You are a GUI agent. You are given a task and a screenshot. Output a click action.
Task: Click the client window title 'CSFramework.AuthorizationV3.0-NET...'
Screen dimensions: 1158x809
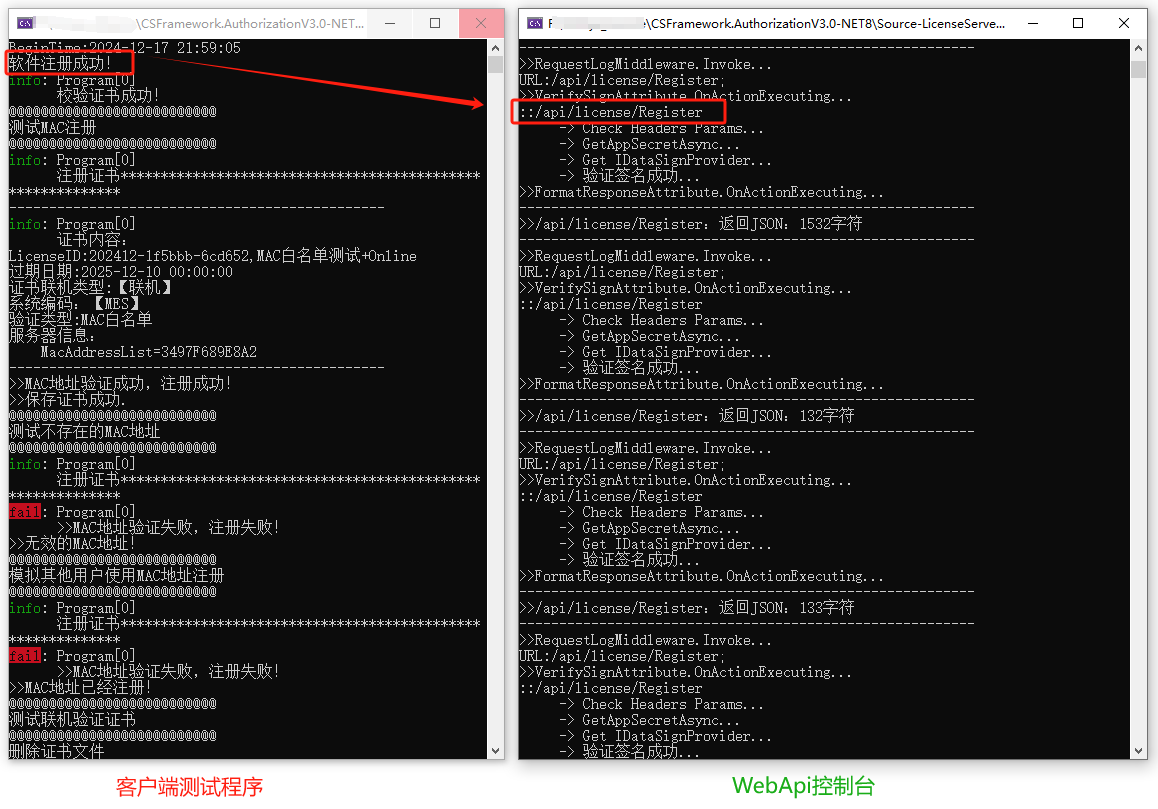click(x=252, y=23)
